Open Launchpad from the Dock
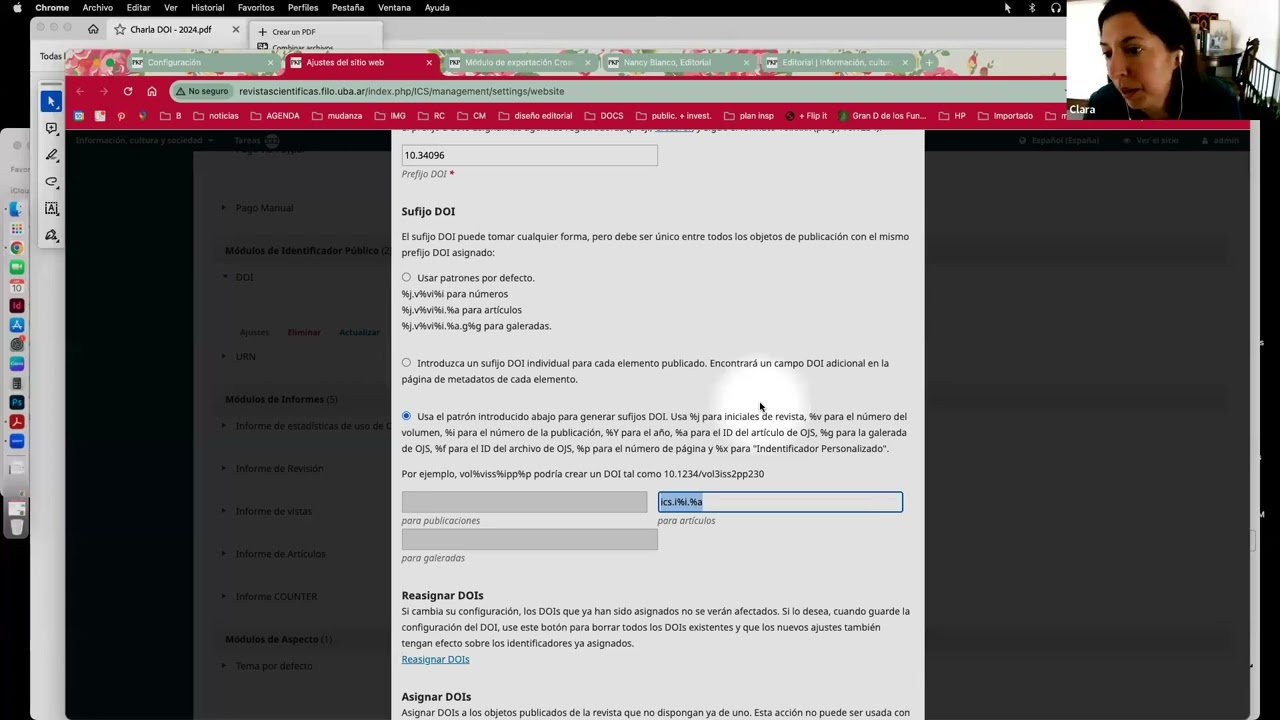Screen dimensions: 1280x720 17,229
